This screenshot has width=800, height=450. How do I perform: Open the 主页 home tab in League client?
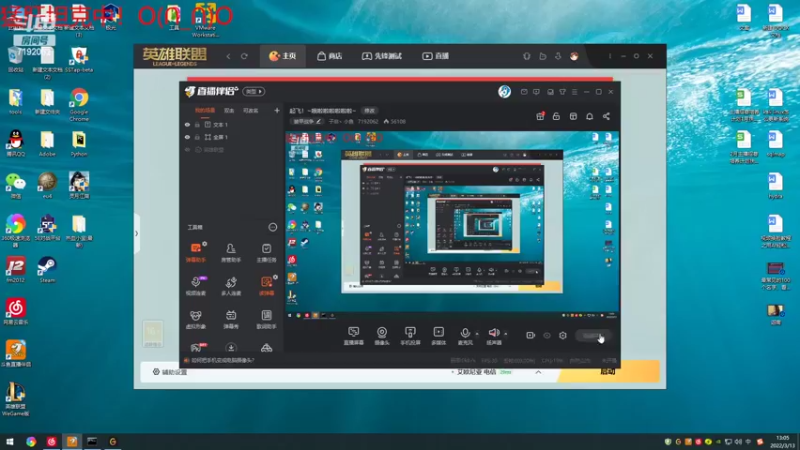[x=283, y=56]
